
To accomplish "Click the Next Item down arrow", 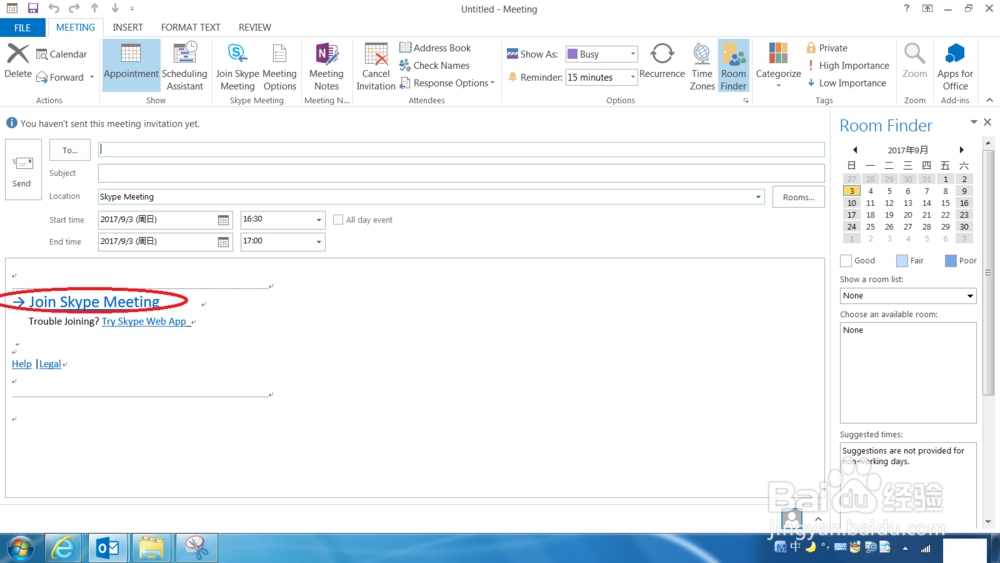I will coord(115,8).
